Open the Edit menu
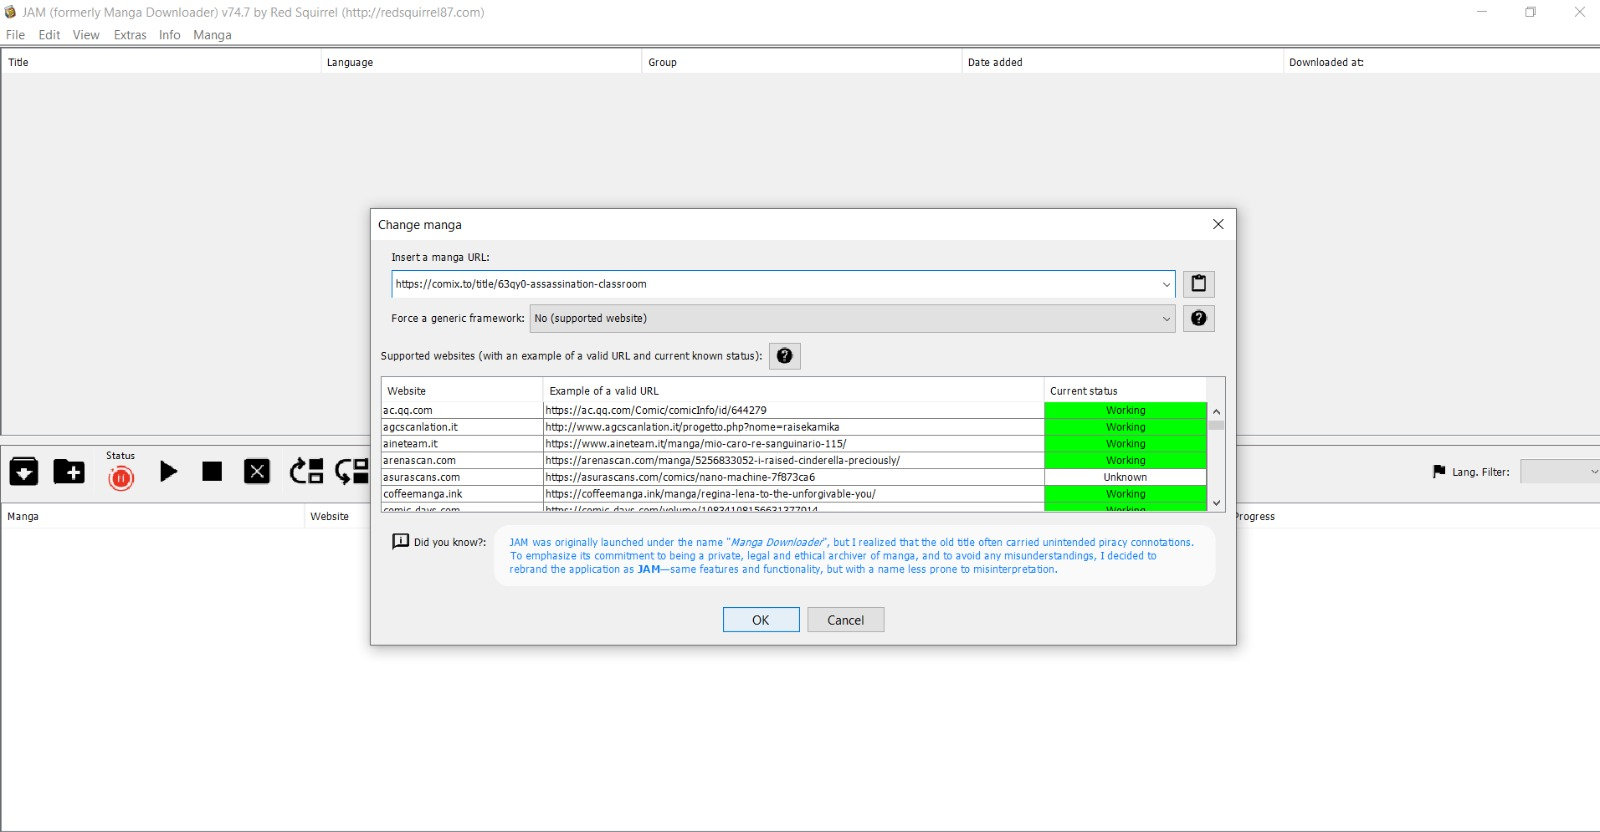Screen dimensions: 1600x832 click(49, 35)
